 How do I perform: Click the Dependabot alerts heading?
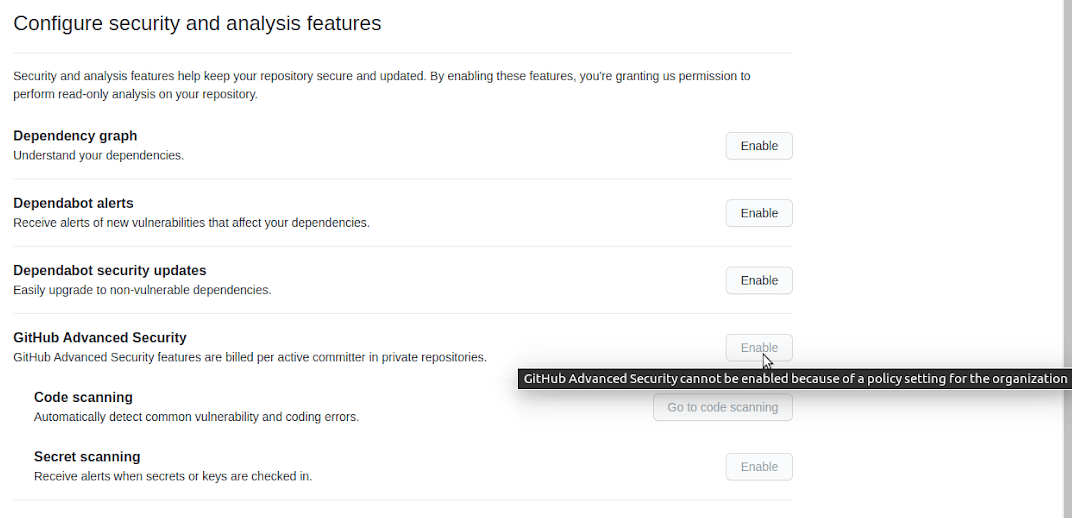click(x=73, y=203)
